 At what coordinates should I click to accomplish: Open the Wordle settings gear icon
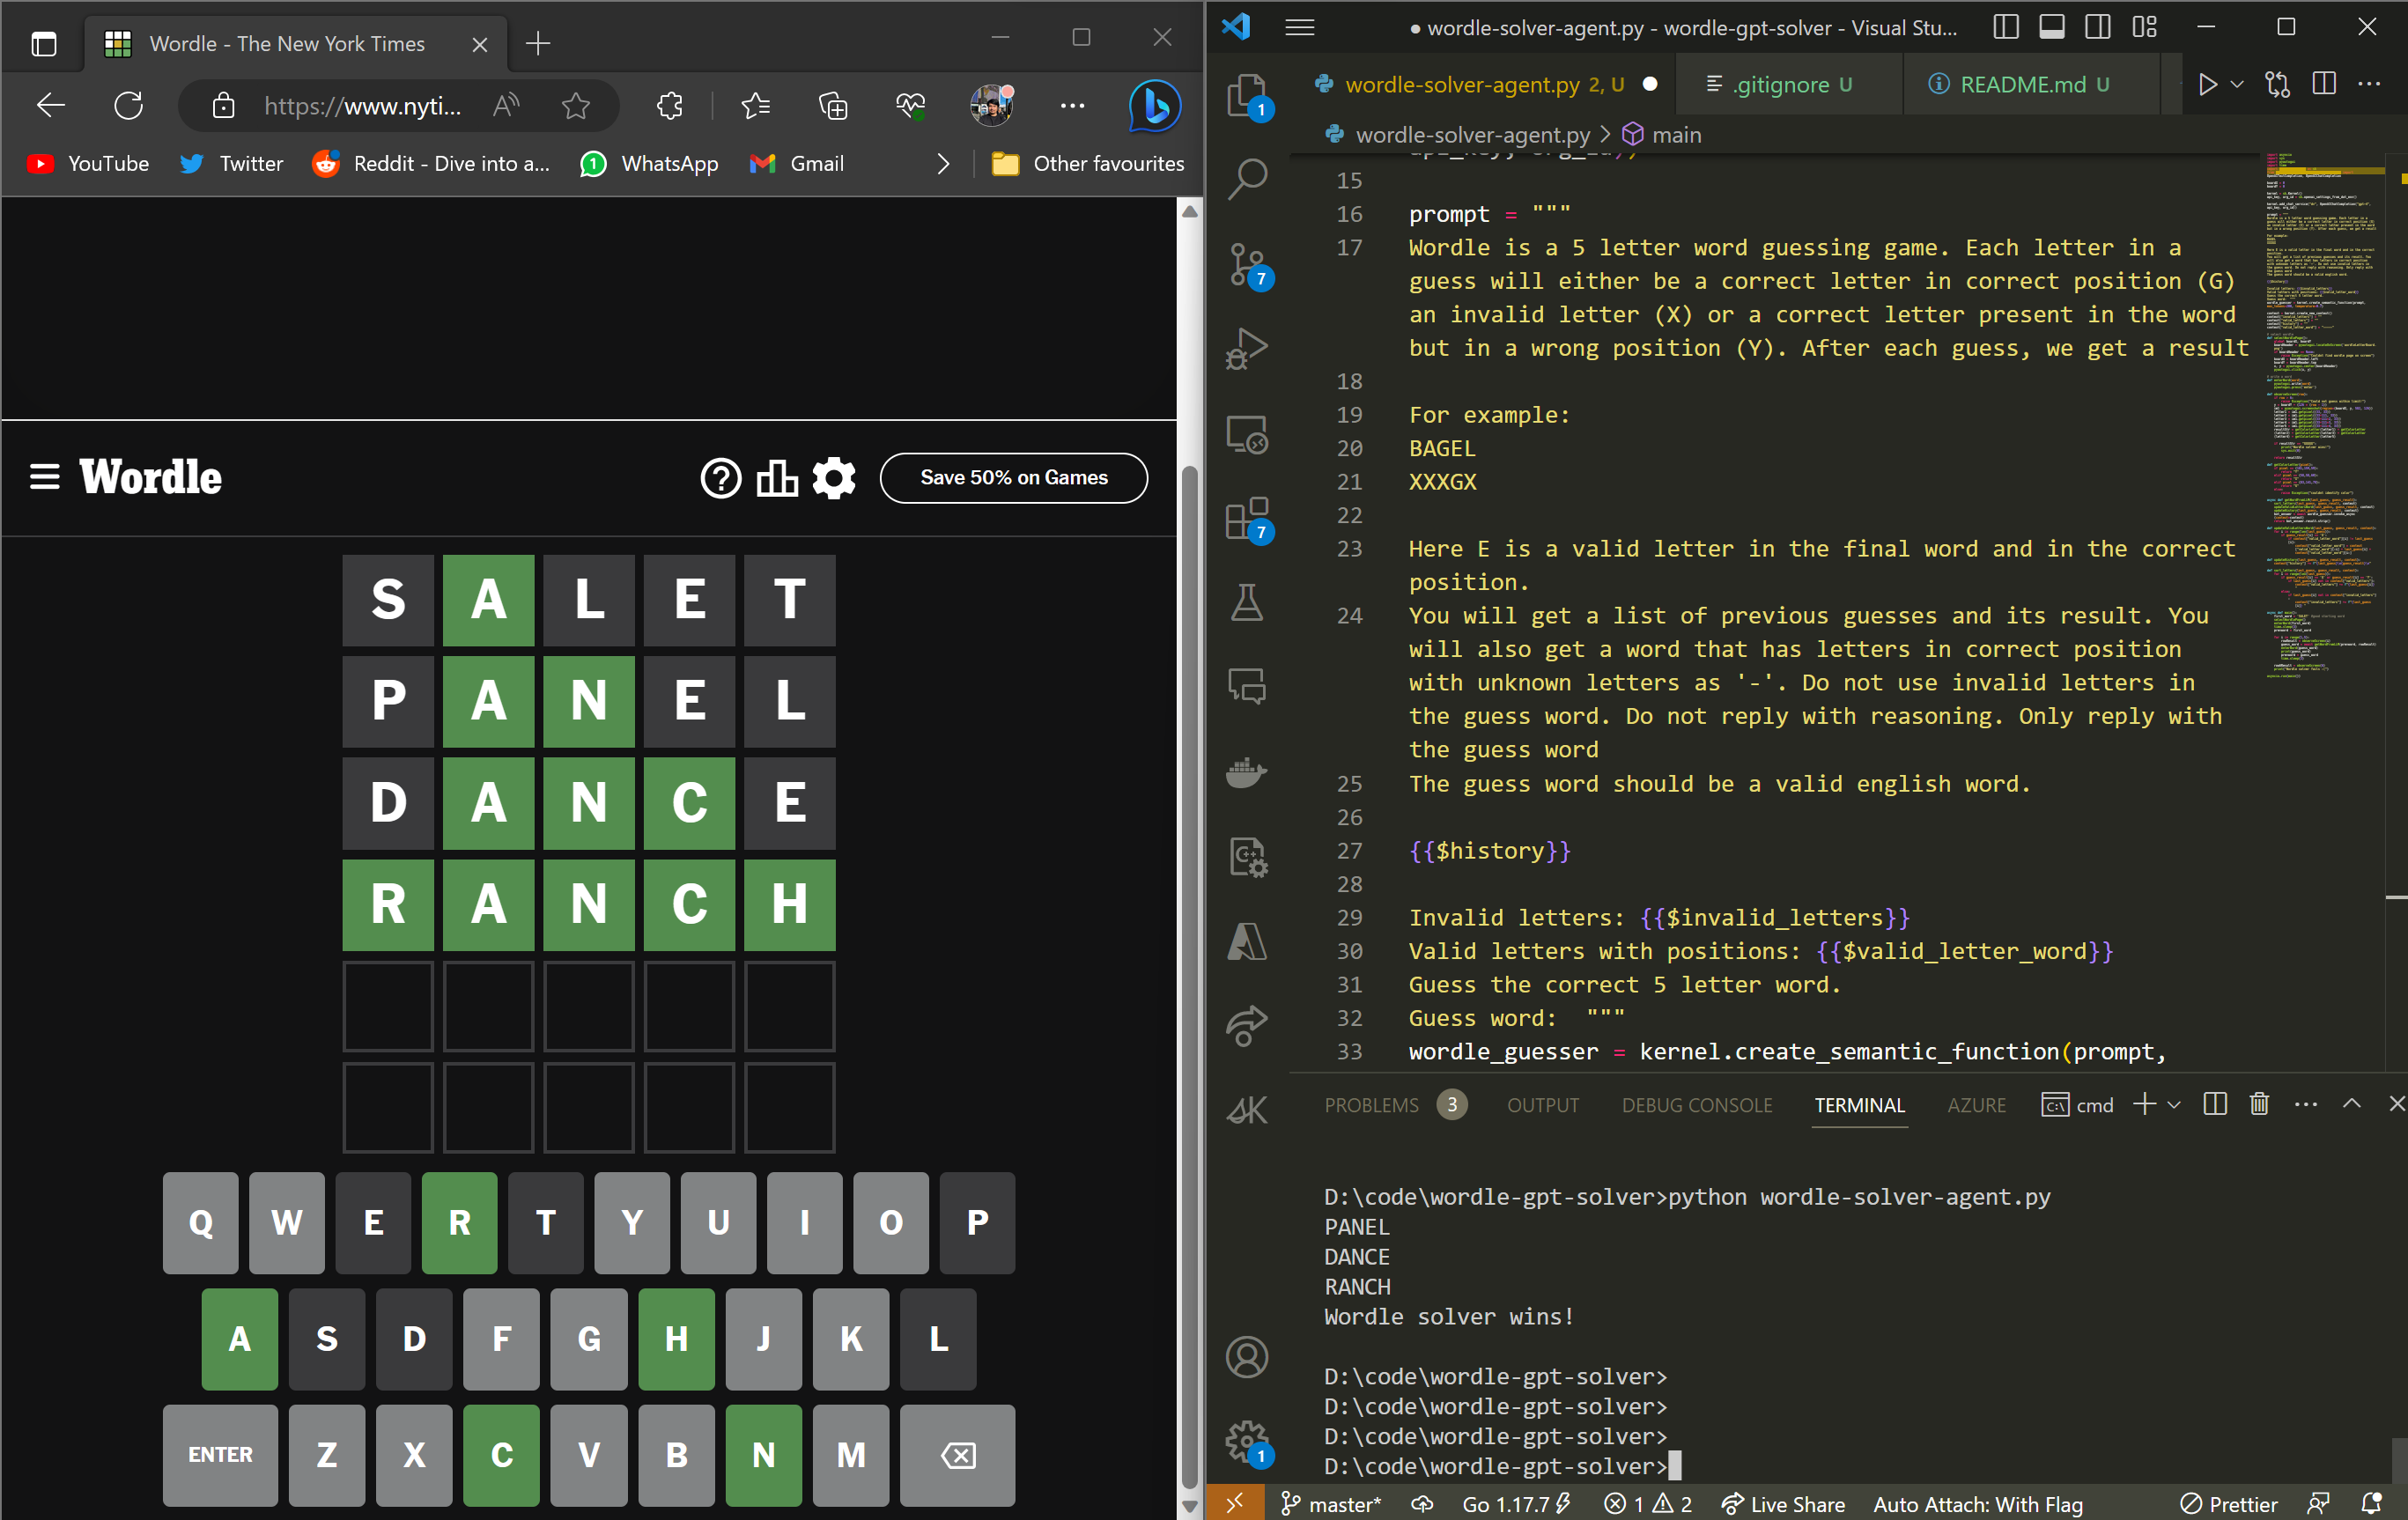[x=834, y=478]
